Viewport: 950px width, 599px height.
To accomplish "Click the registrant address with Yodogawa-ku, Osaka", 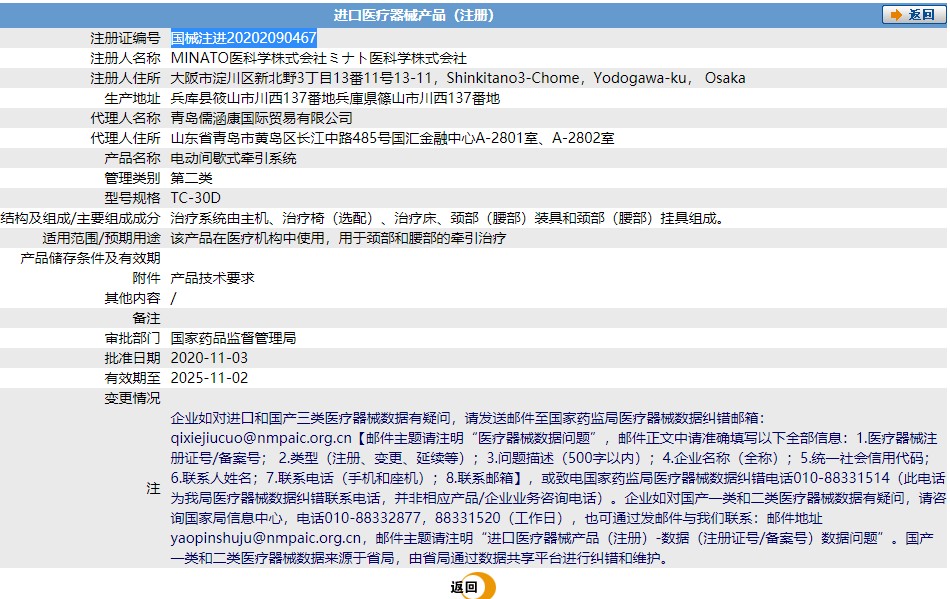I will pyautogui.click(x=458, y=78).
